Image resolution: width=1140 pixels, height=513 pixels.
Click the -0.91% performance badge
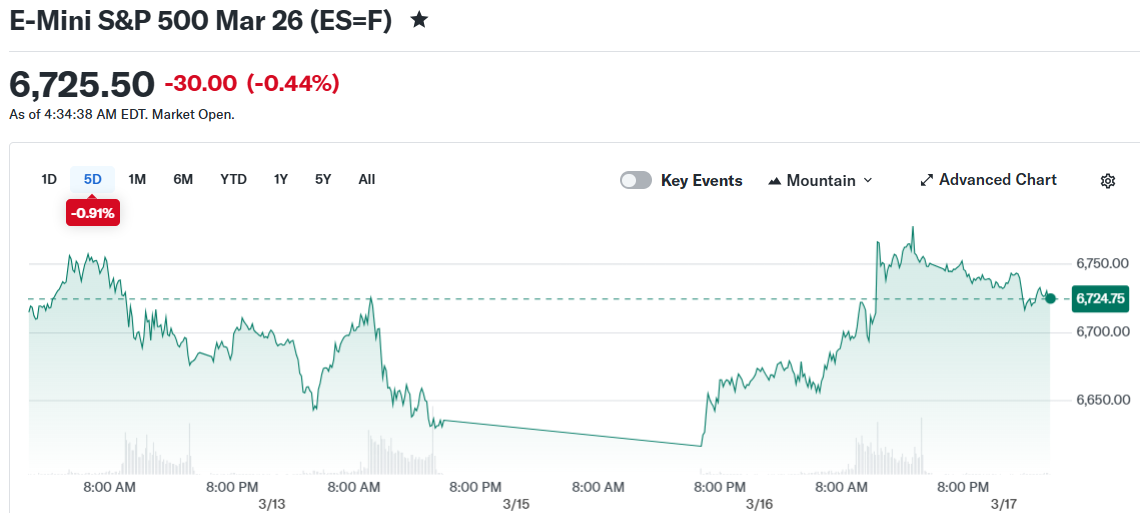93,212
